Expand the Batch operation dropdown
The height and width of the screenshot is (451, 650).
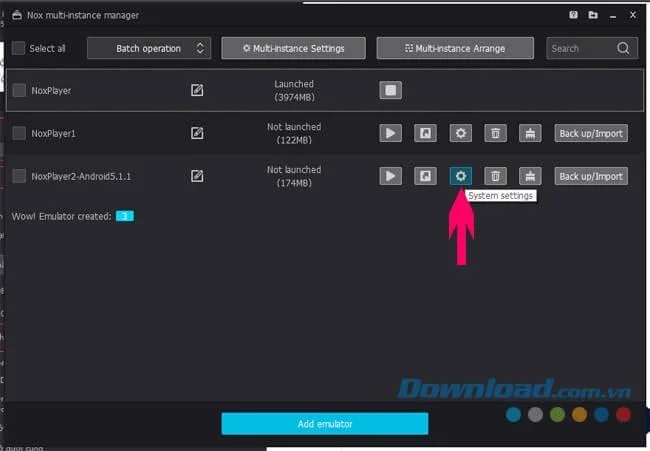[149, 48]
